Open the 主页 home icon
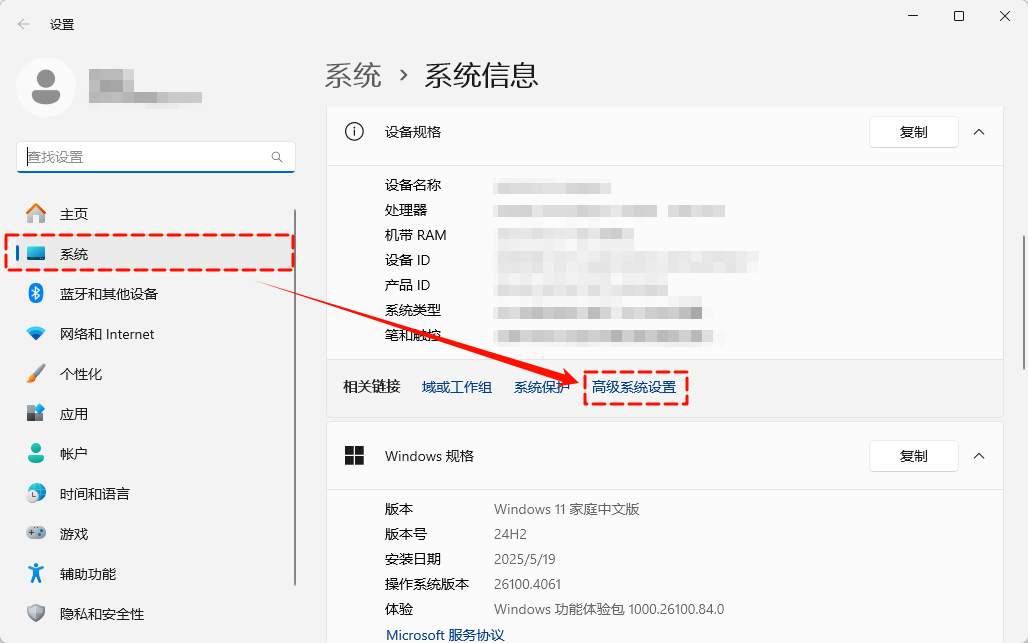Screen dimensions: 1028x643 [x=36, y=214]
